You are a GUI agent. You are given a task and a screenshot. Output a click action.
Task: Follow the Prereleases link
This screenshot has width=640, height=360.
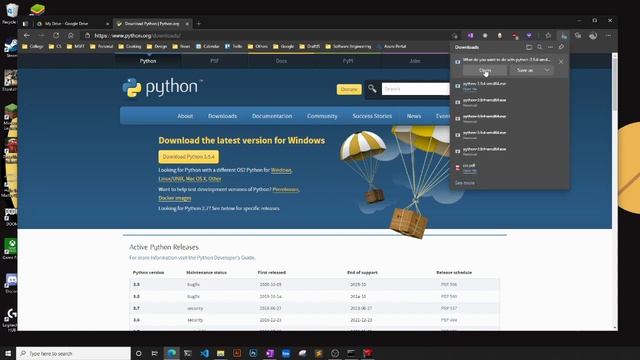click(x=285, y=189)
